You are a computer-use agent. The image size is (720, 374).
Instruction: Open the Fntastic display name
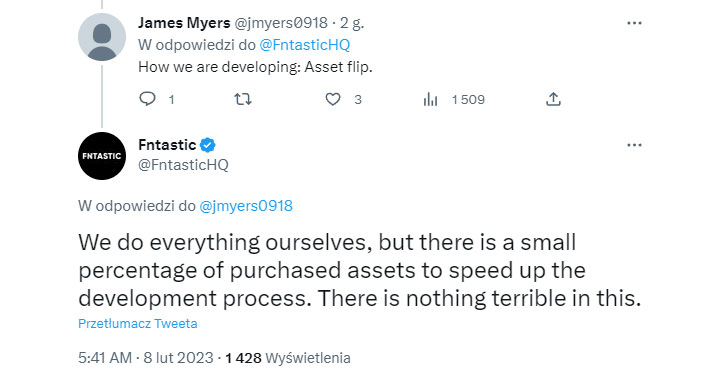pos(167,145)
